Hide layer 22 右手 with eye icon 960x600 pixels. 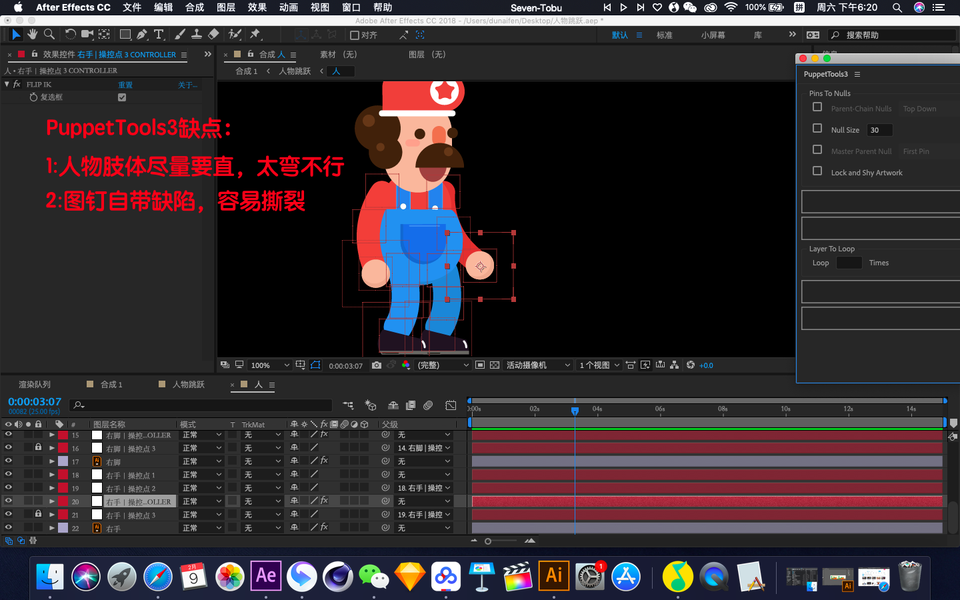click(x=9, y=527)
